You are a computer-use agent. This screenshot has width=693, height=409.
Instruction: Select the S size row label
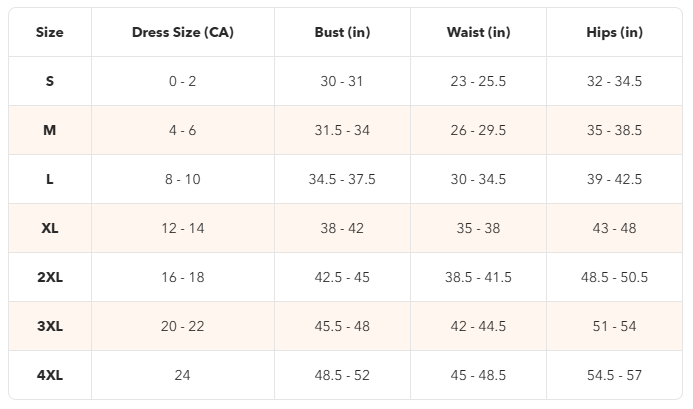point(49,81)
